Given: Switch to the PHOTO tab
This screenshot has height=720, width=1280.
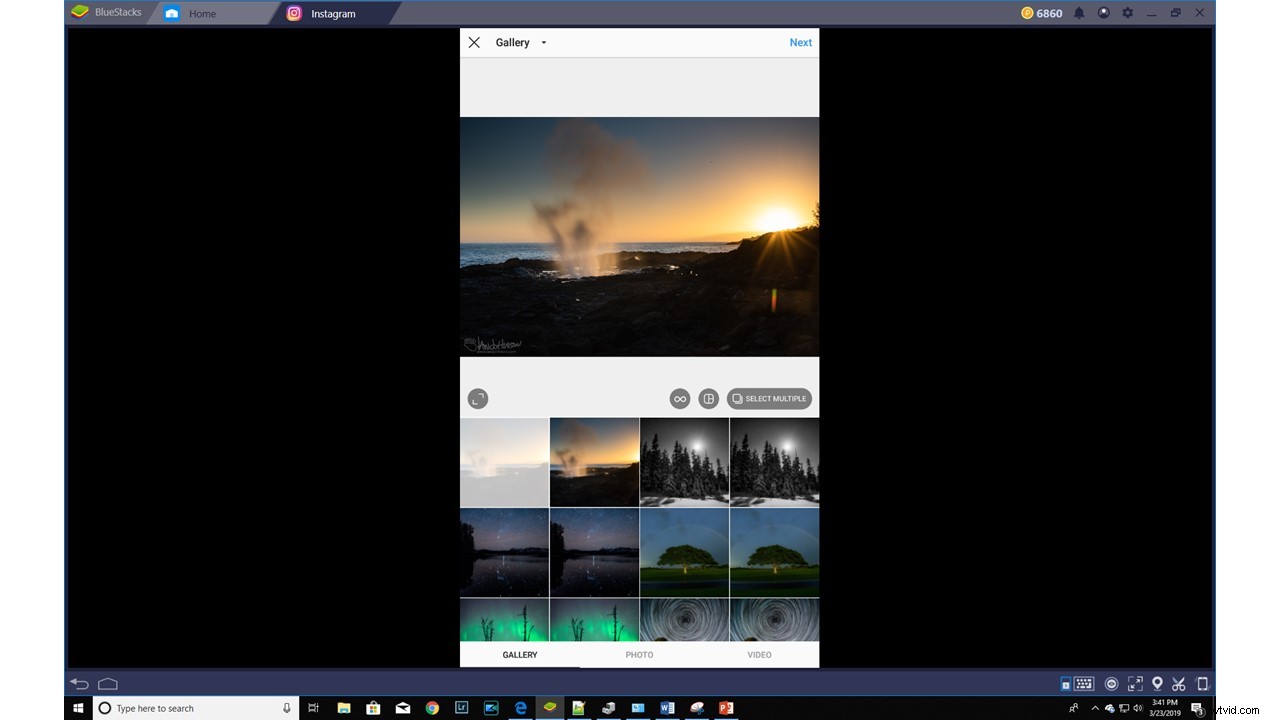Looking at the screenshot, I should coord(639,655).
